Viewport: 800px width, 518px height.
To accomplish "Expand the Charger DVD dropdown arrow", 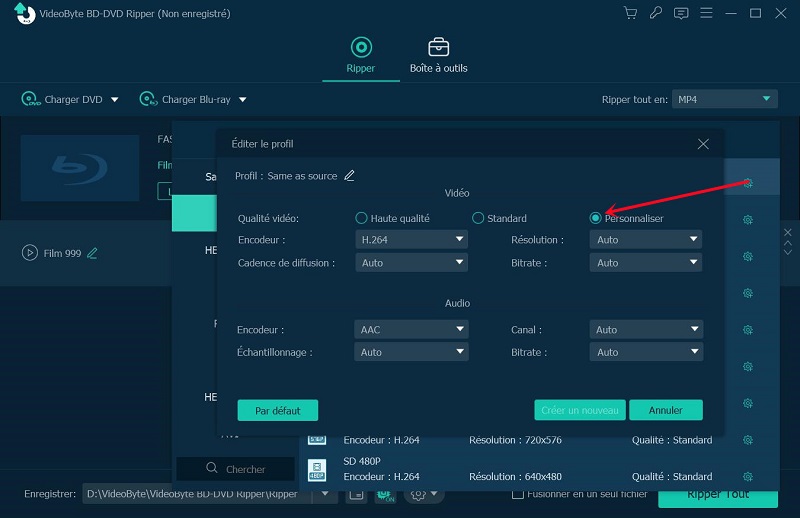I will [115, 100].
